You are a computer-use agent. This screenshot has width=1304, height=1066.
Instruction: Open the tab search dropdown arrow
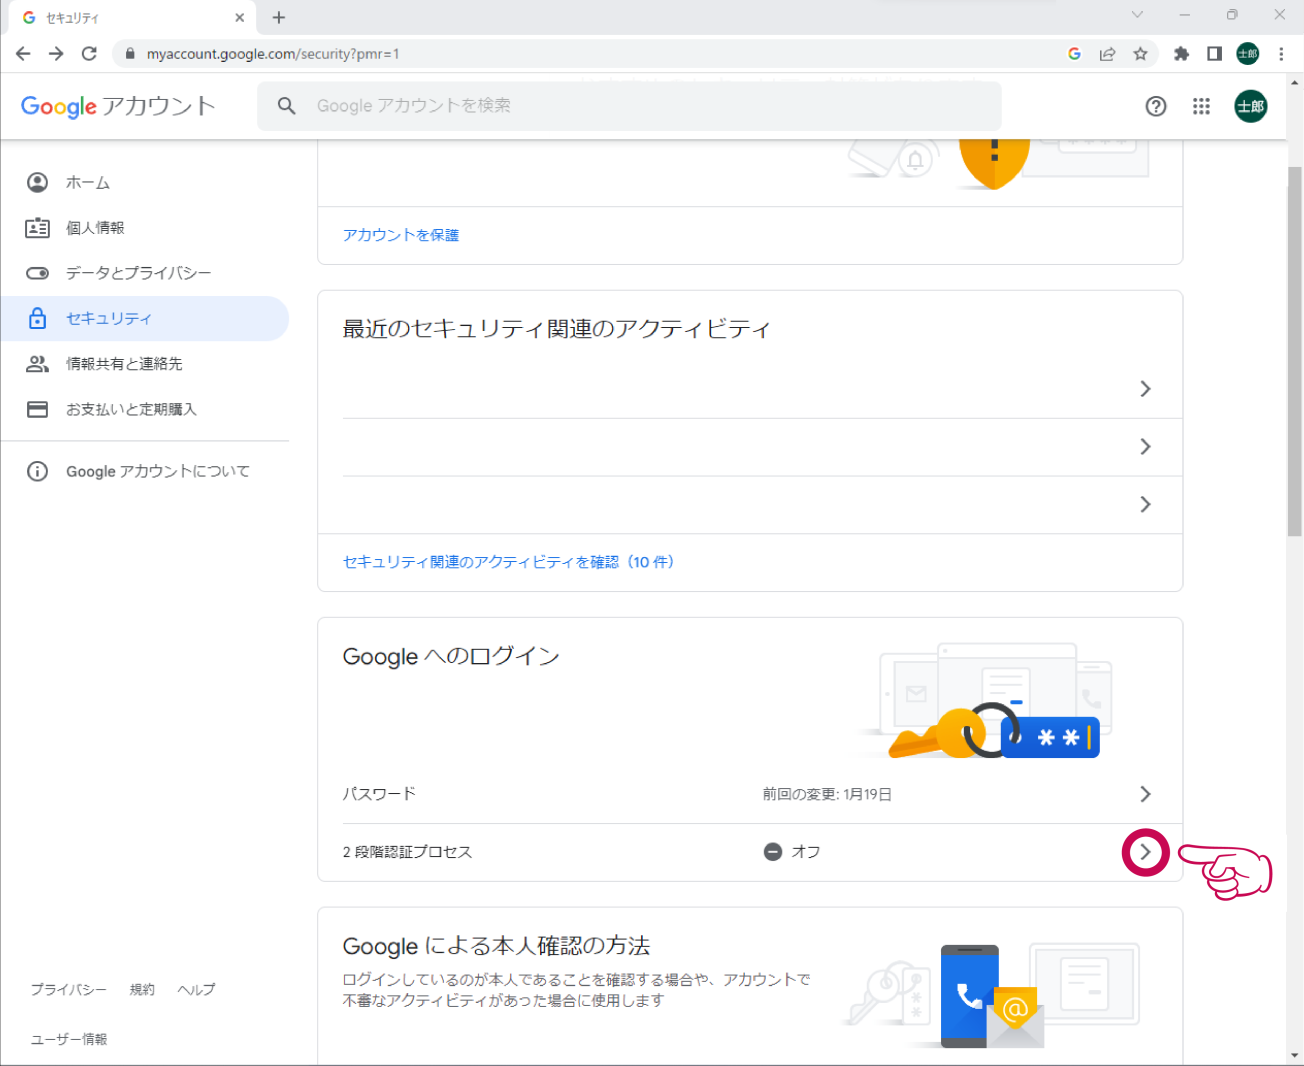point(1137,15)
